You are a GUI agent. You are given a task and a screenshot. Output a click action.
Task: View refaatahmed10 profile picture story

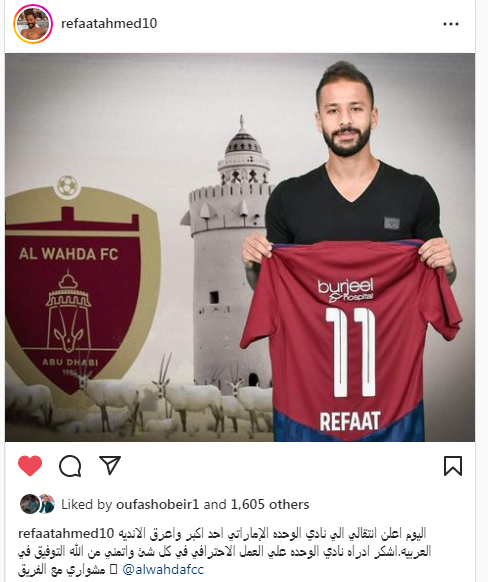pos(33,24)
